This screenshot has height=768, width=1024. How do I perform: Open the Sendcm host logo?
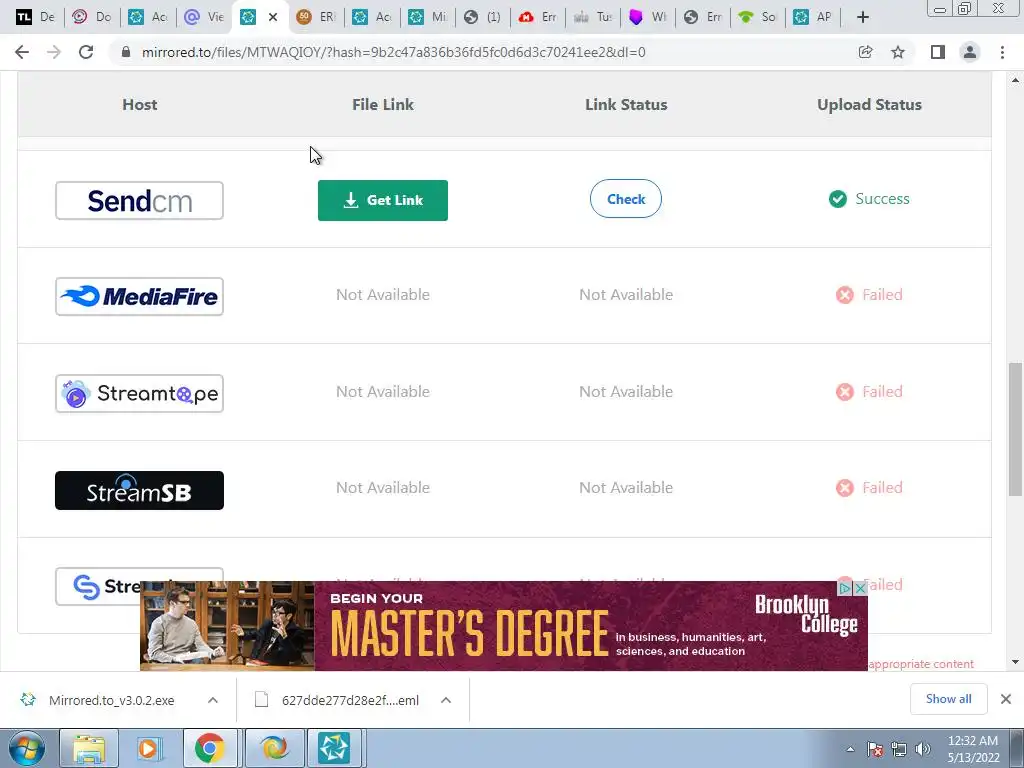coord(139,200)
